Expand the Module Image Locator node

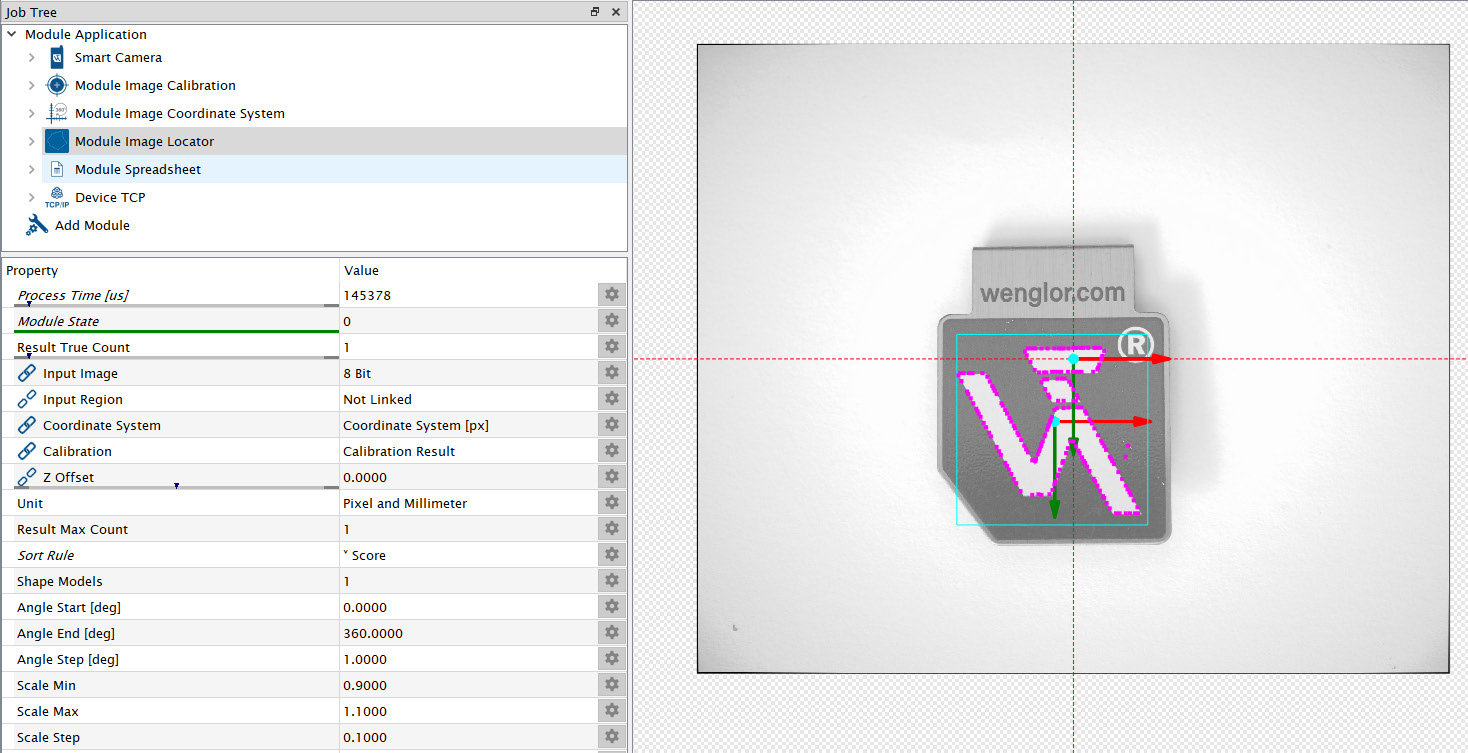pyautogui.click(x=32, y=142)
